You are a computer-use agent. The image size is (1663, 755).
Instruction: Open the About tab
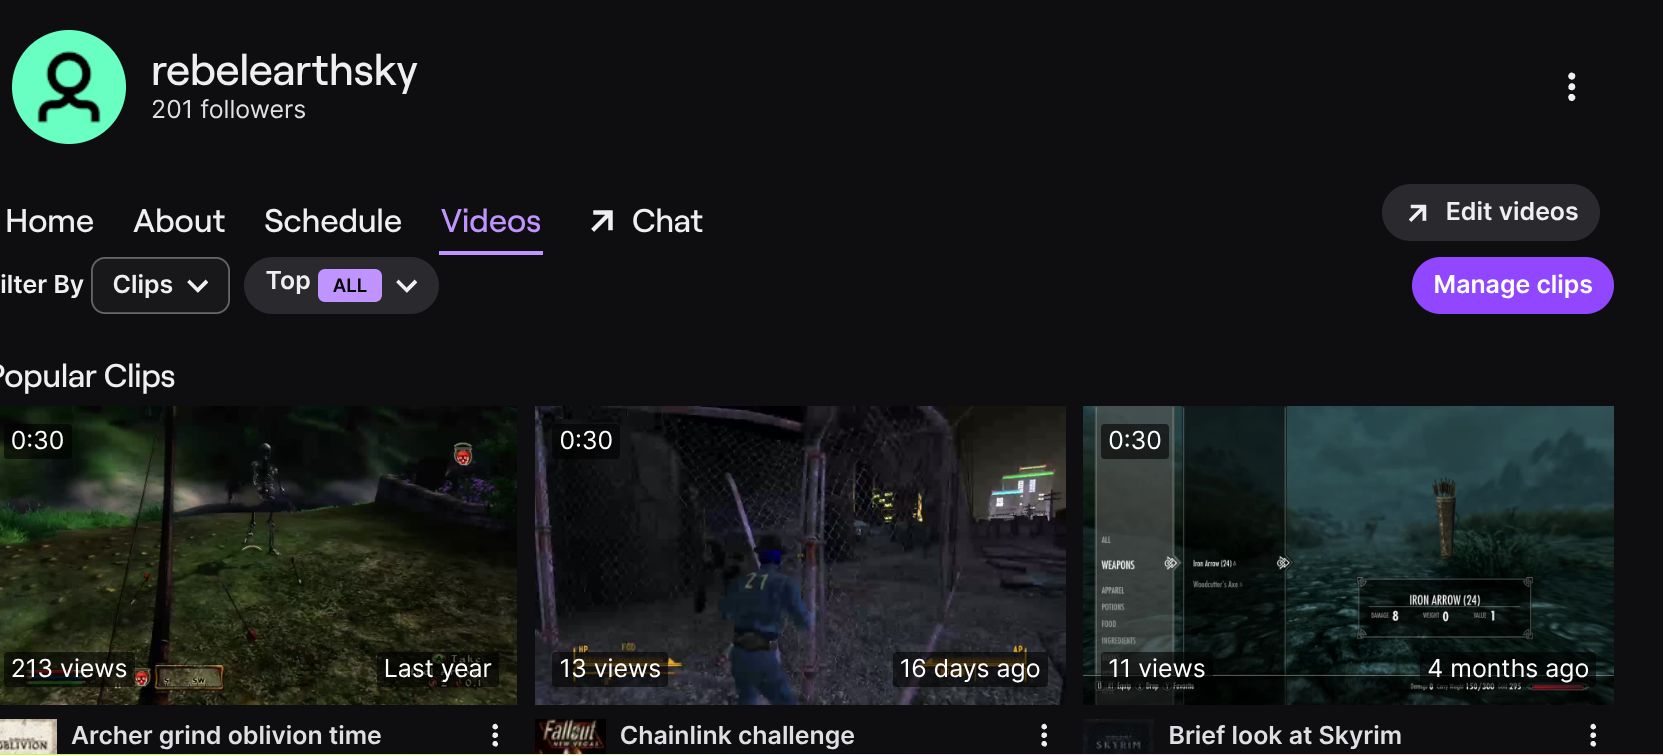179,221
